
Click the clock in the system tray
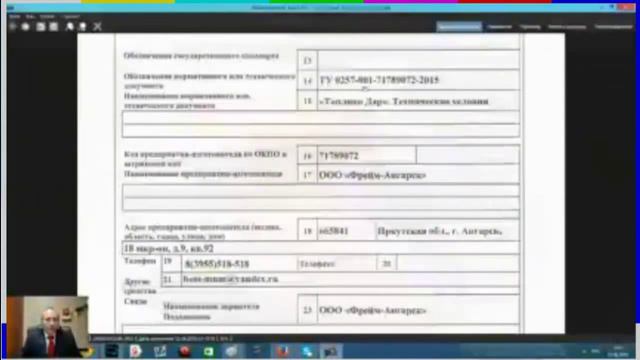pos(618,351)
